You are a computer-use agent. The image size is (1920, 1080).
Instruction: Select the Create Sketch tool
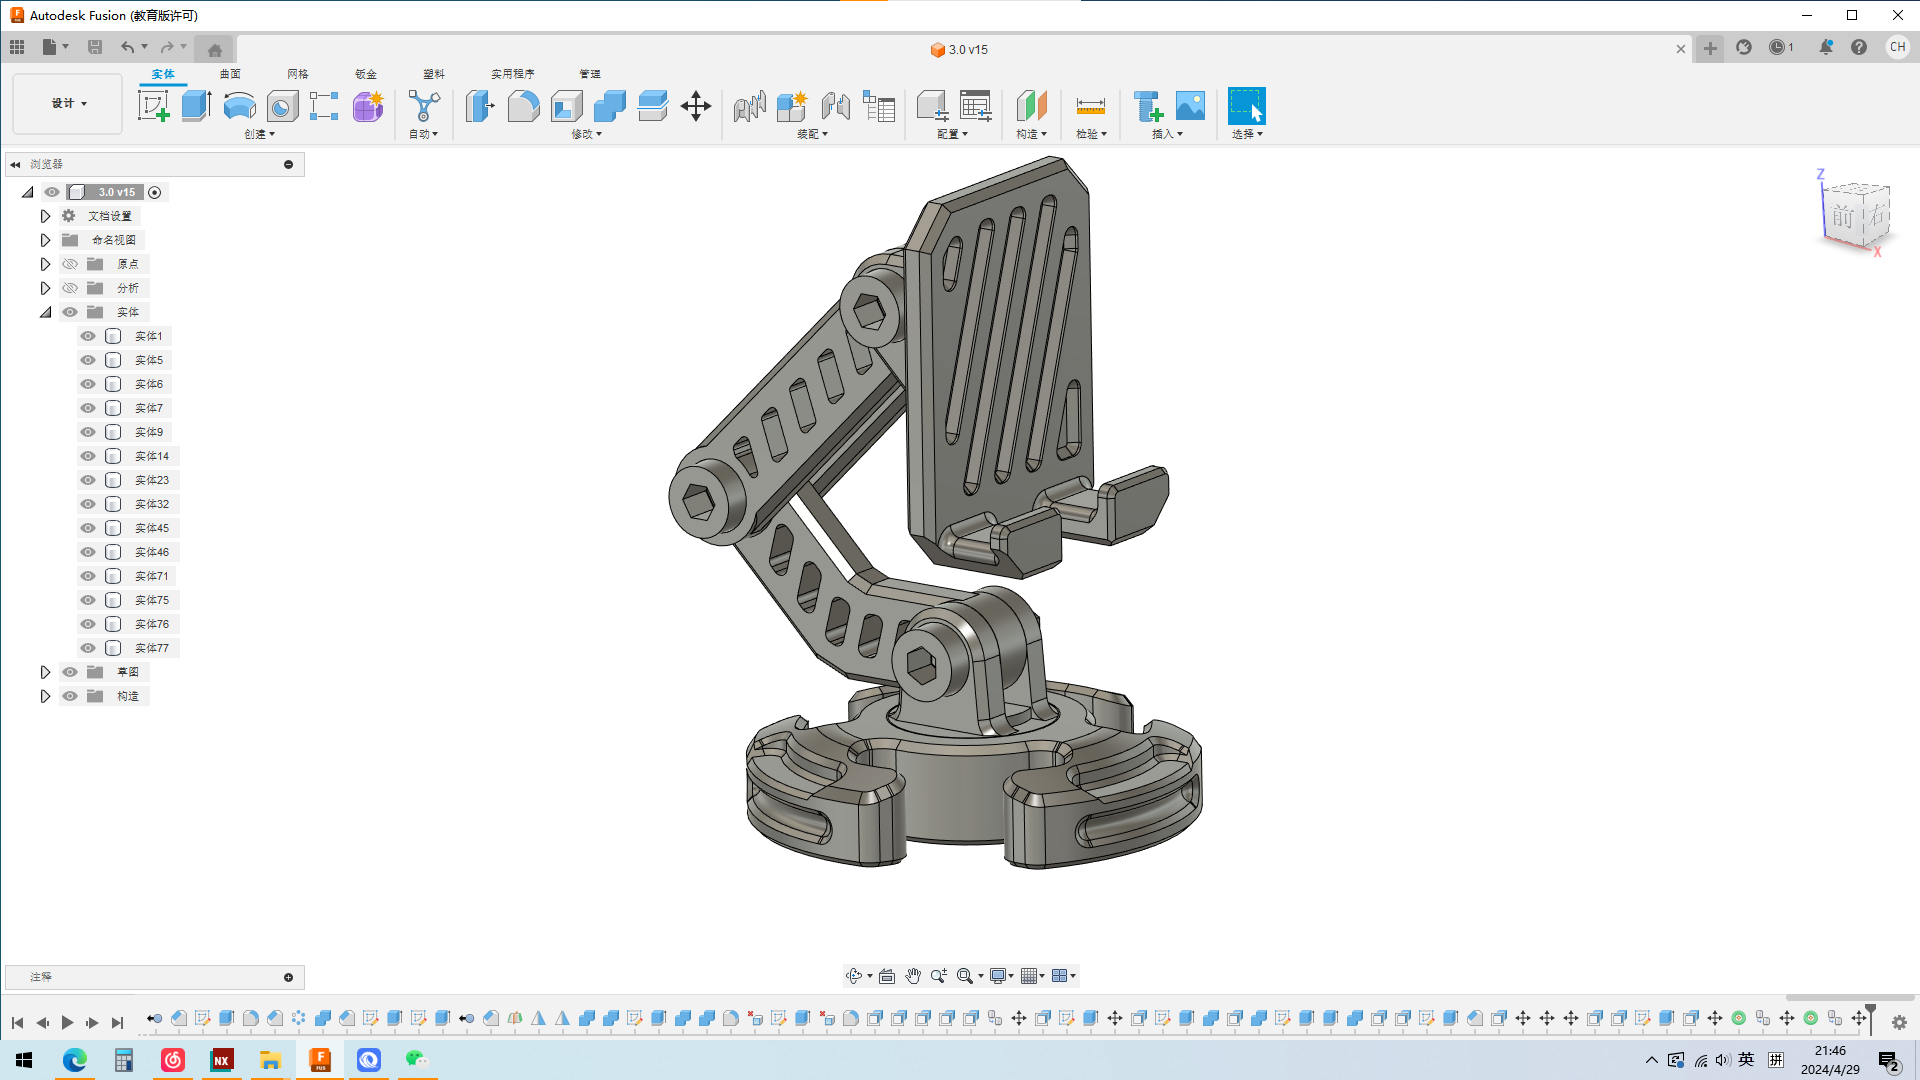click(153, 106)
